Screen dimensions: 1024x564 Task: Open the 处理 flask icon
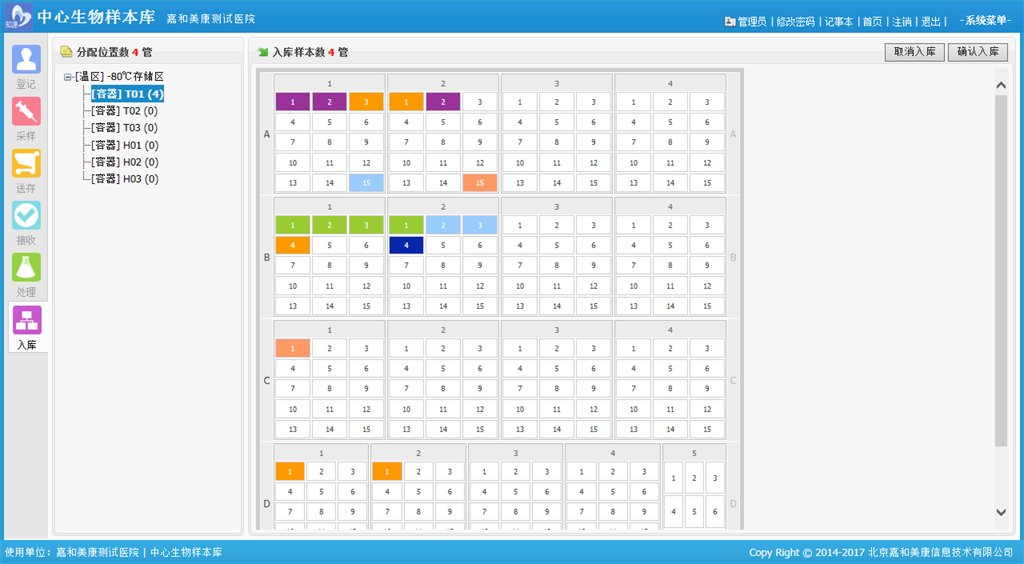26,268
